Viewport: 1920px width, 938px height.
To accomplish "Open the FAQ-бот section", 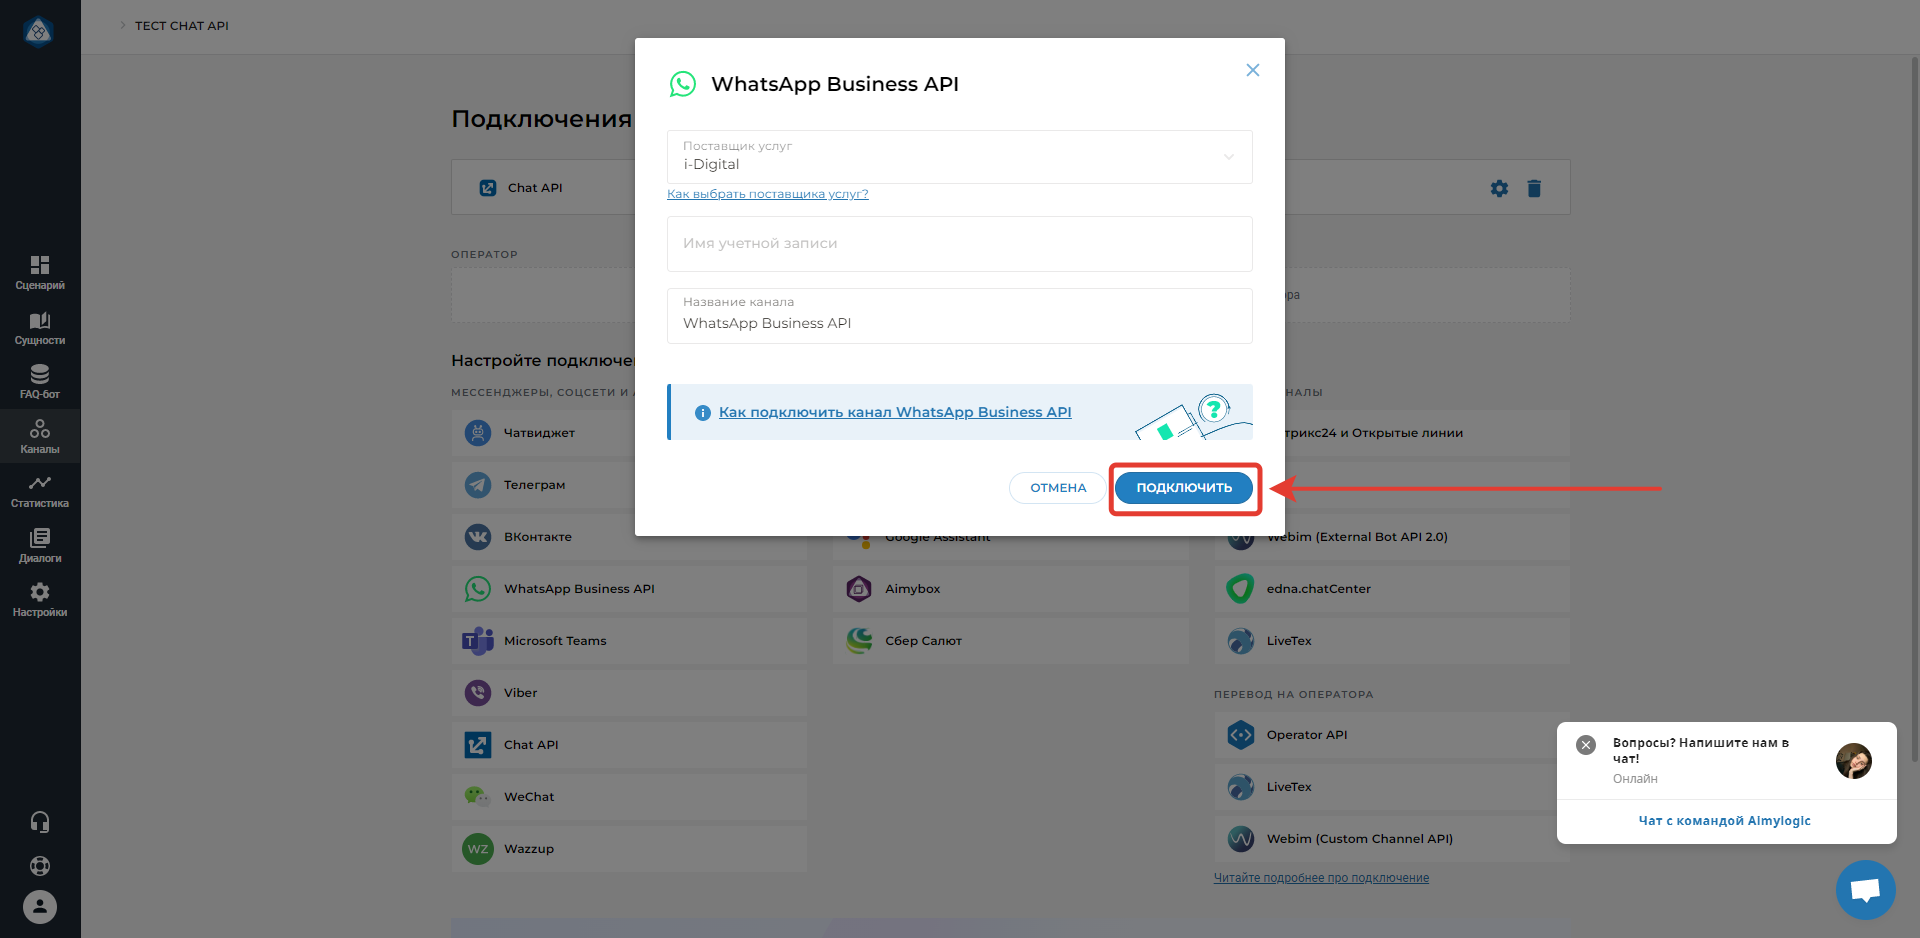I will point(40,382).
